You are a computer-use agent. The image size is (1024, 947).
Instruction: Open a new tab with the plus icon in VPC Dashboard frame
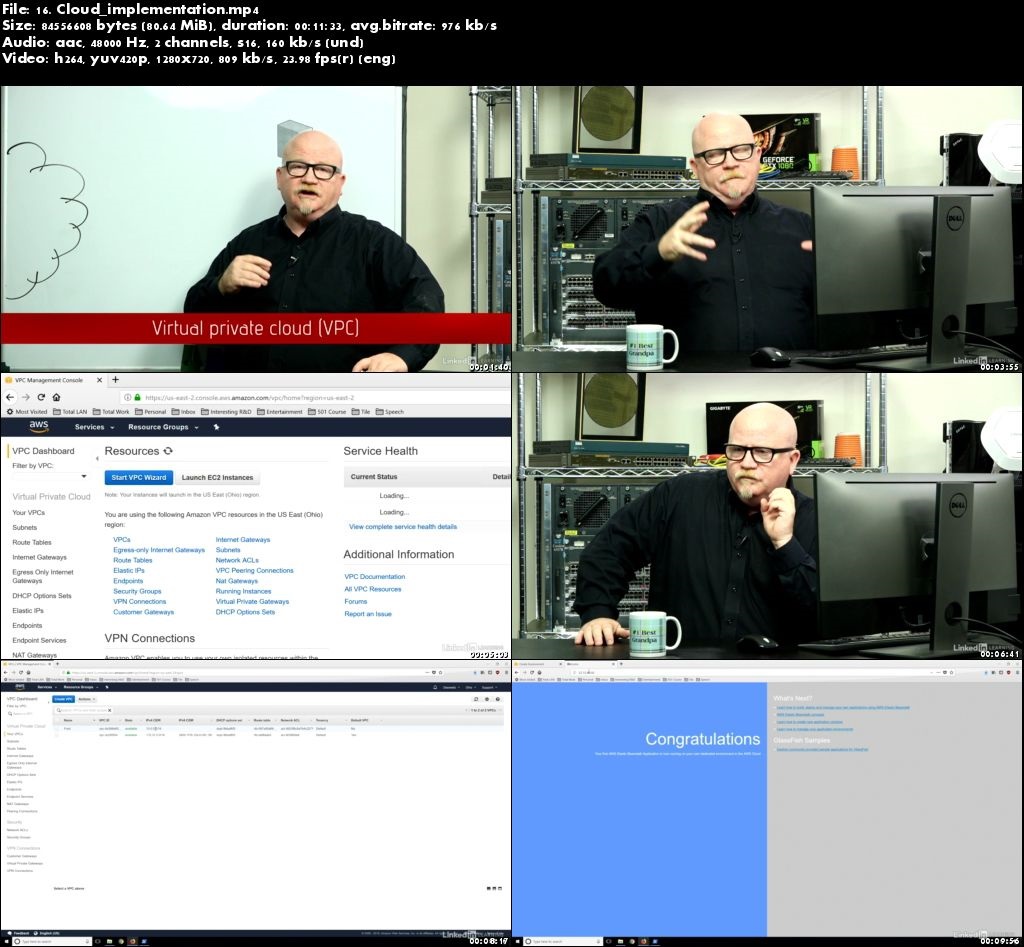[116, 379]
